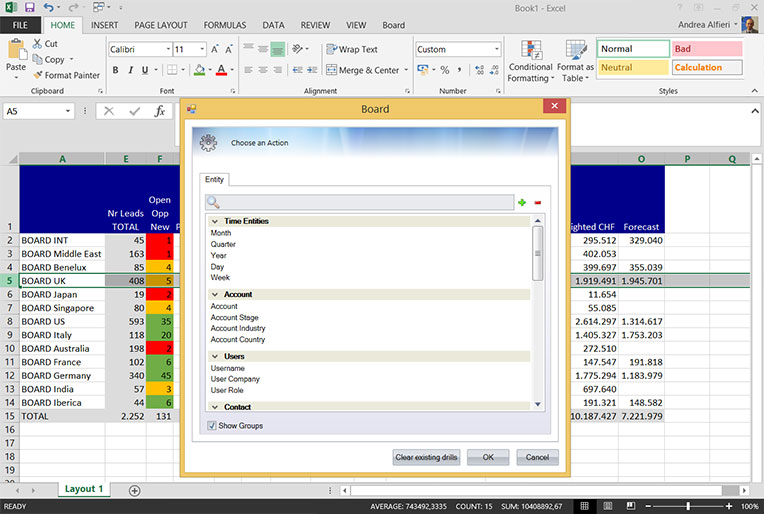764x514 pixels.
Task: Collapse the Time Entities group
Action: tap(214, 221)
